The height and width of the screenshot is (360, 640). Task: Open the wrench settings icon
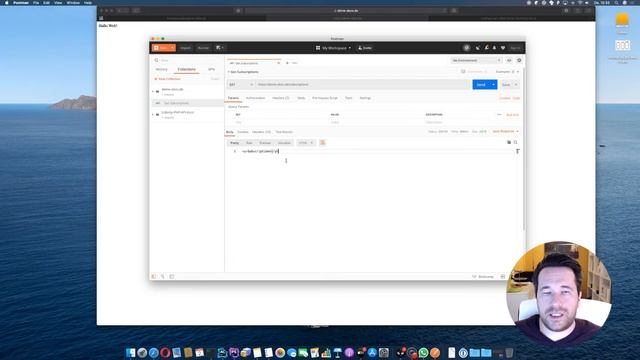(x=487, y=48)
